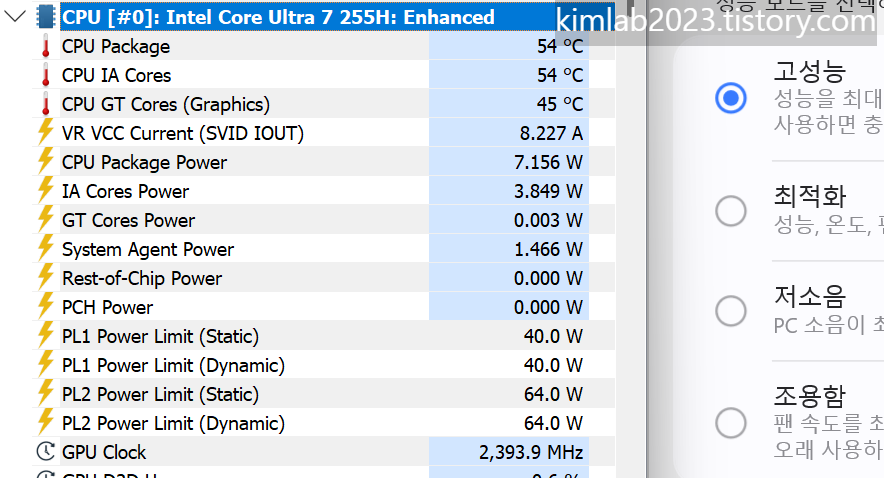This screenshot has height=478, width=884.
Task: Click the 조용함 mode label
Action: 810,396
